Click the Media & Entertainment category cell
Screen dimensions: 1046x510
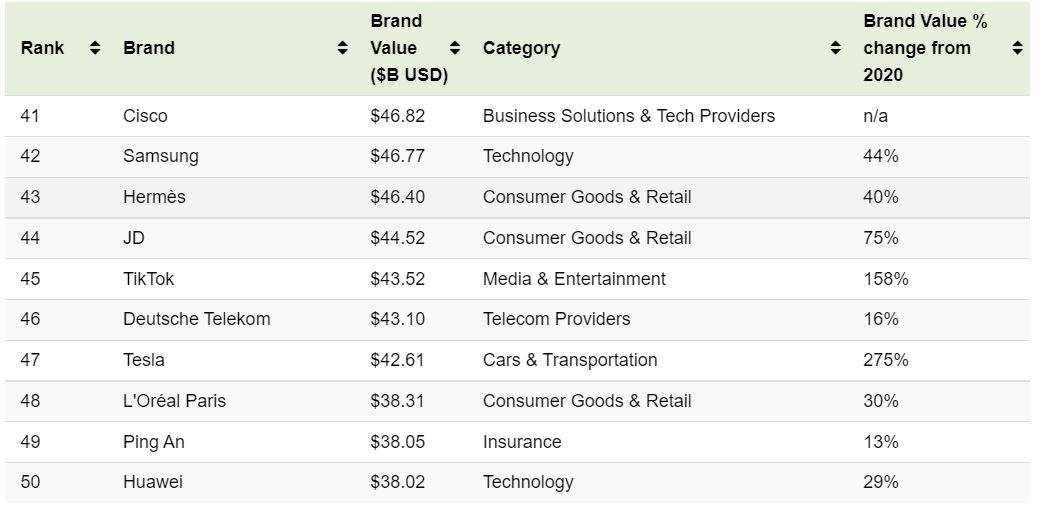[x=574, y=279]
